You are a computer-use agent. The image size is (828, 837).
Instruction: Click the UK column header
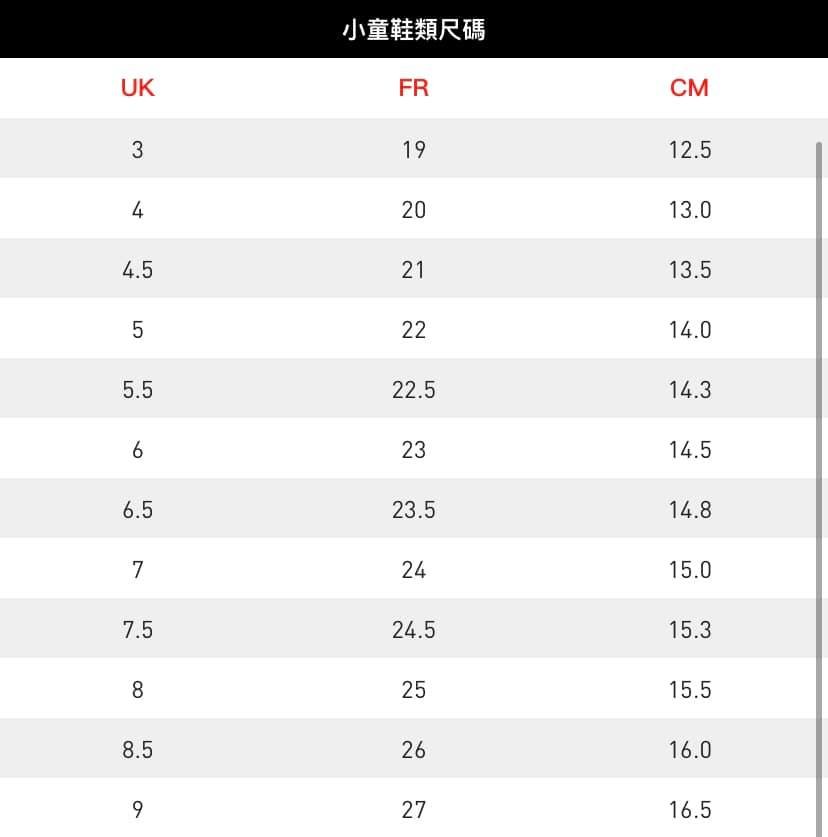138,88
